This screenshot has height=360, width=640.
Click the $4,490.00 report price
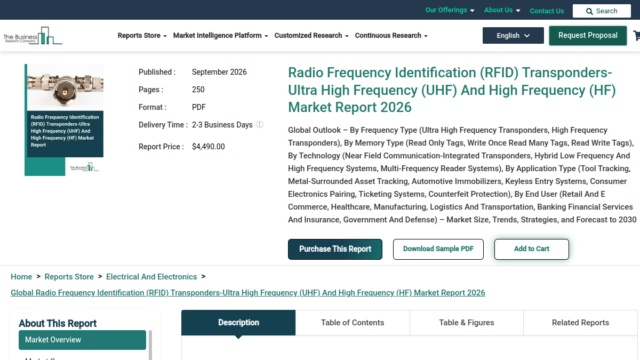pyautogui.click(x=208, y=147)
